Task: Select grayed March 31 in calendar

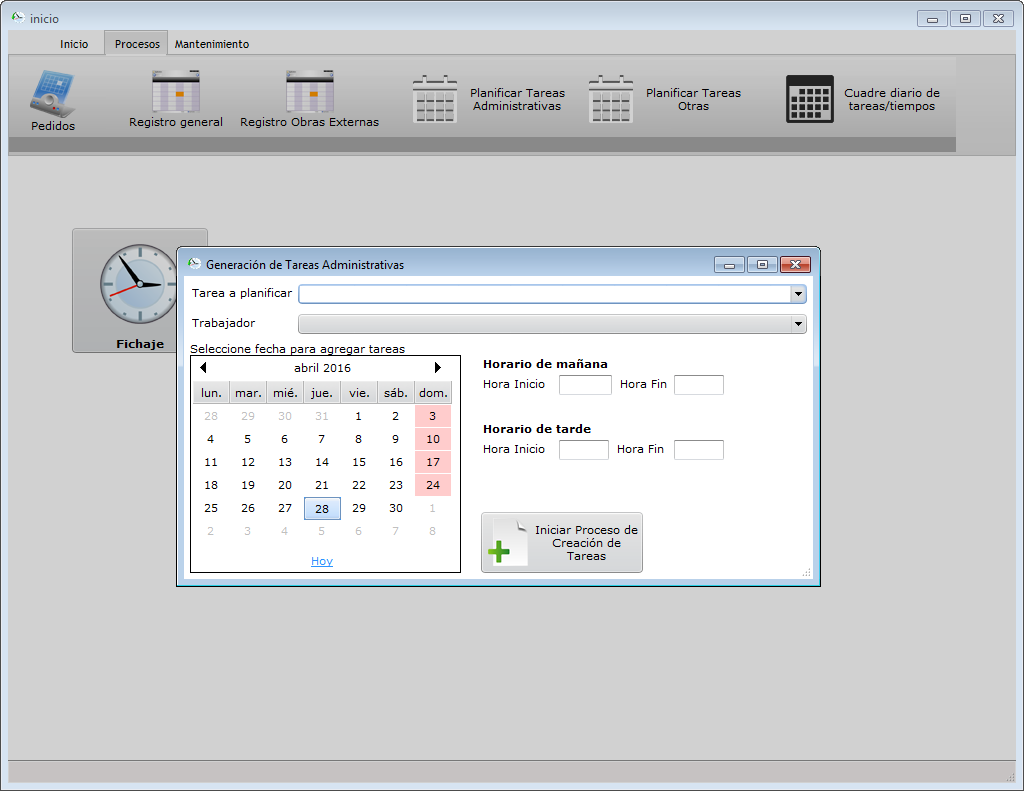Action: [x=321, y=416]
